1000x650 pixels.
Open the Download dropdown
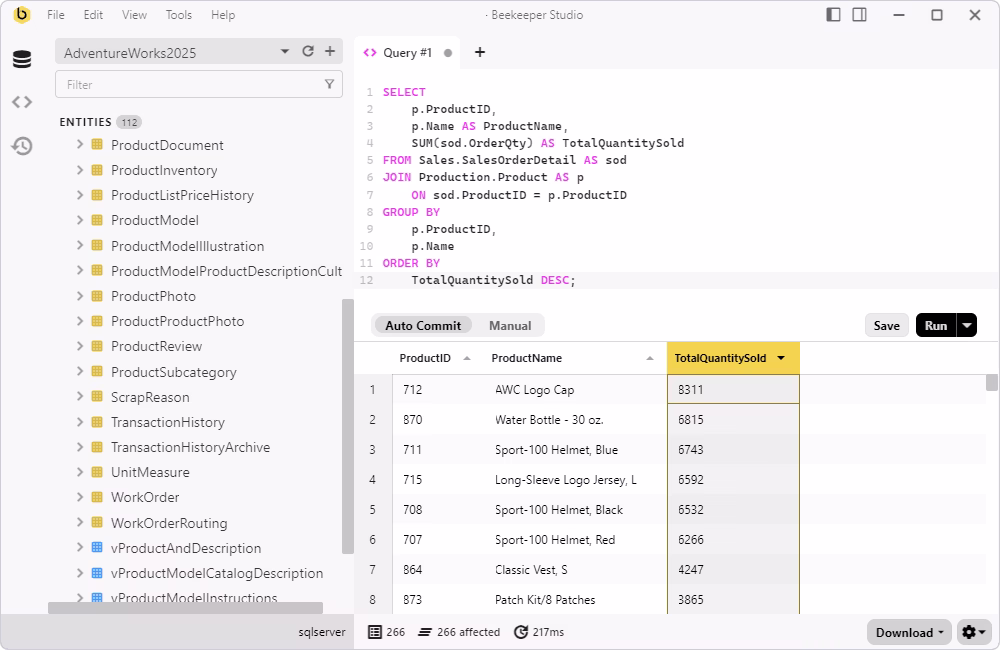tap(909, 632)
